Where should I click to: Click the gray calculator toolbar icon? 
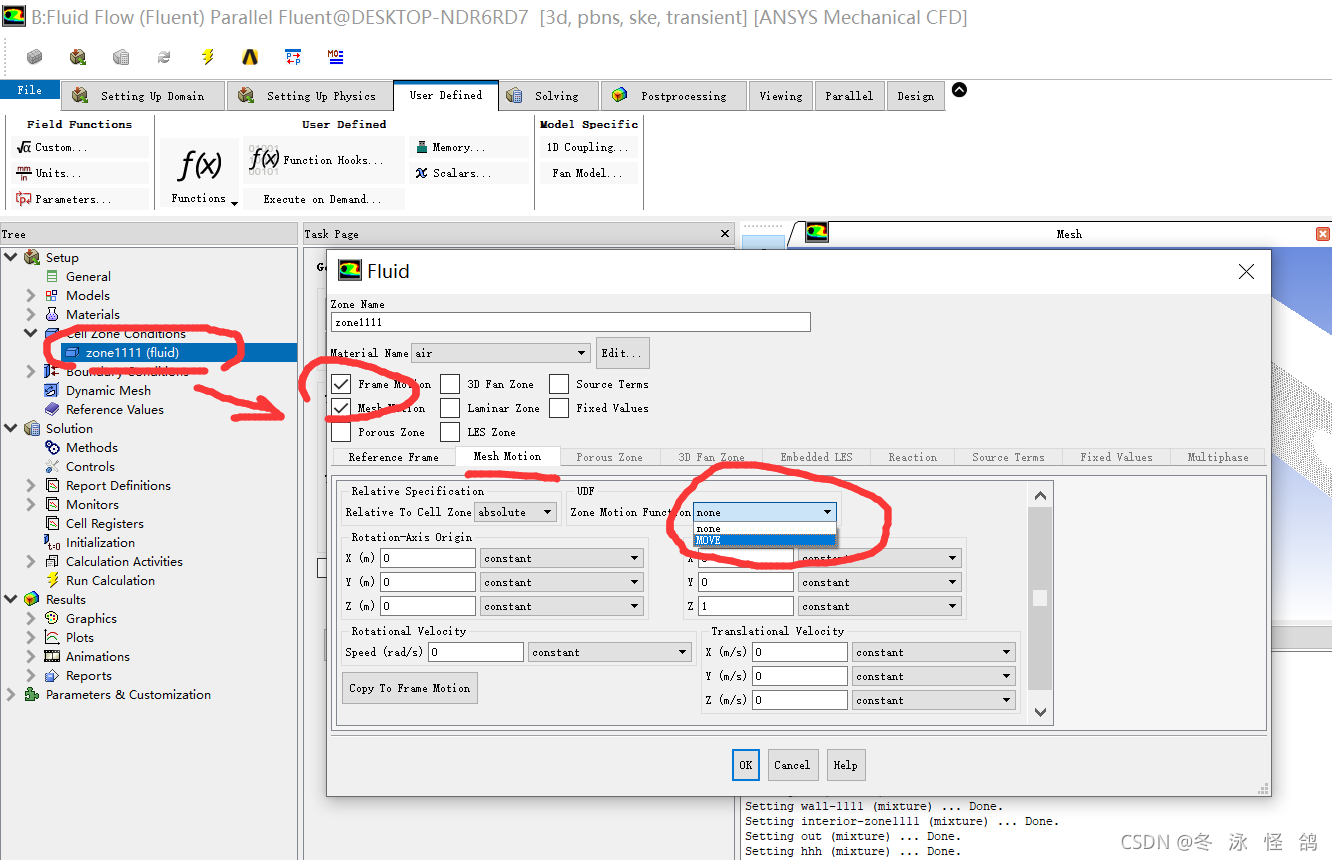(x=121, y=57)
